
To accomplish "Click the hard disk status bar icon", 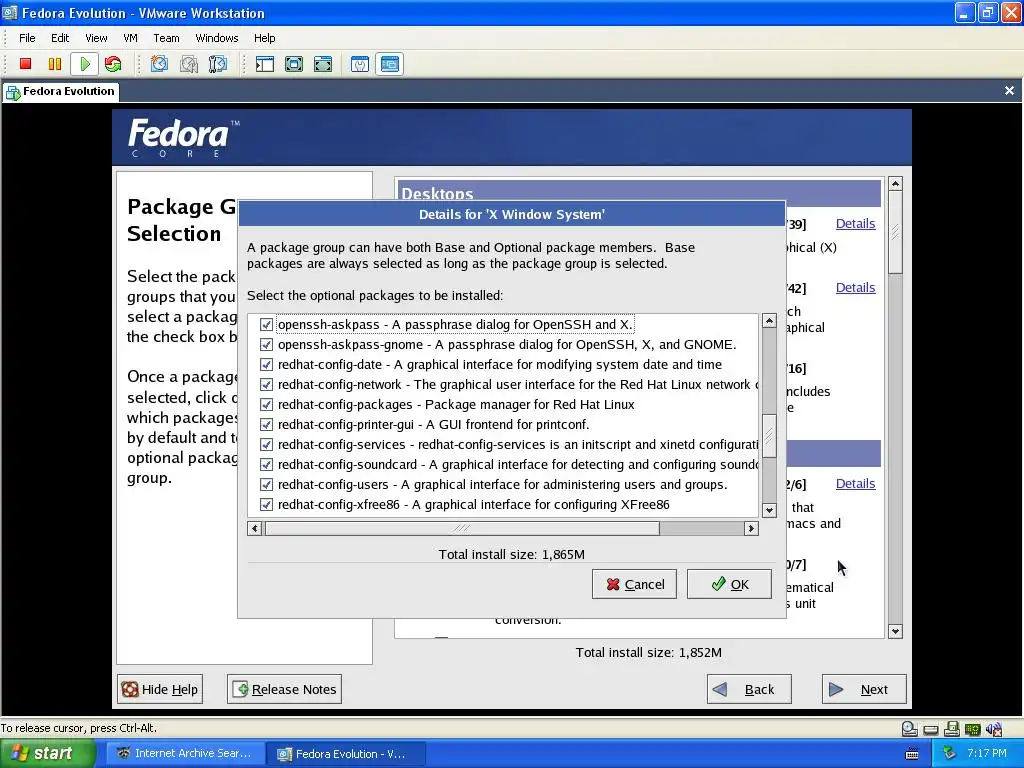I will click(x=909, y=729).
